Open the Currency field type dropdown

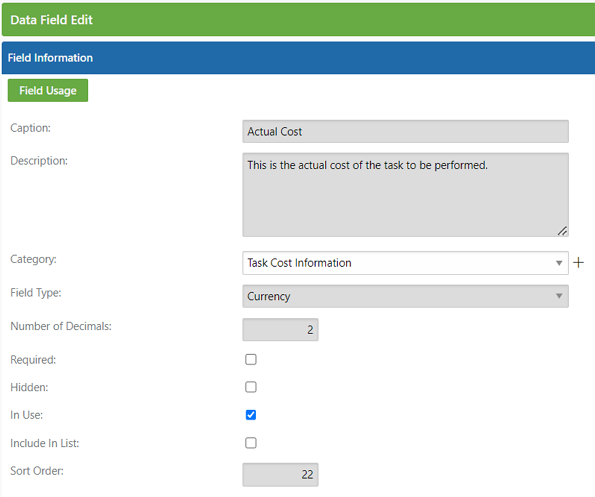pos(405,296)
